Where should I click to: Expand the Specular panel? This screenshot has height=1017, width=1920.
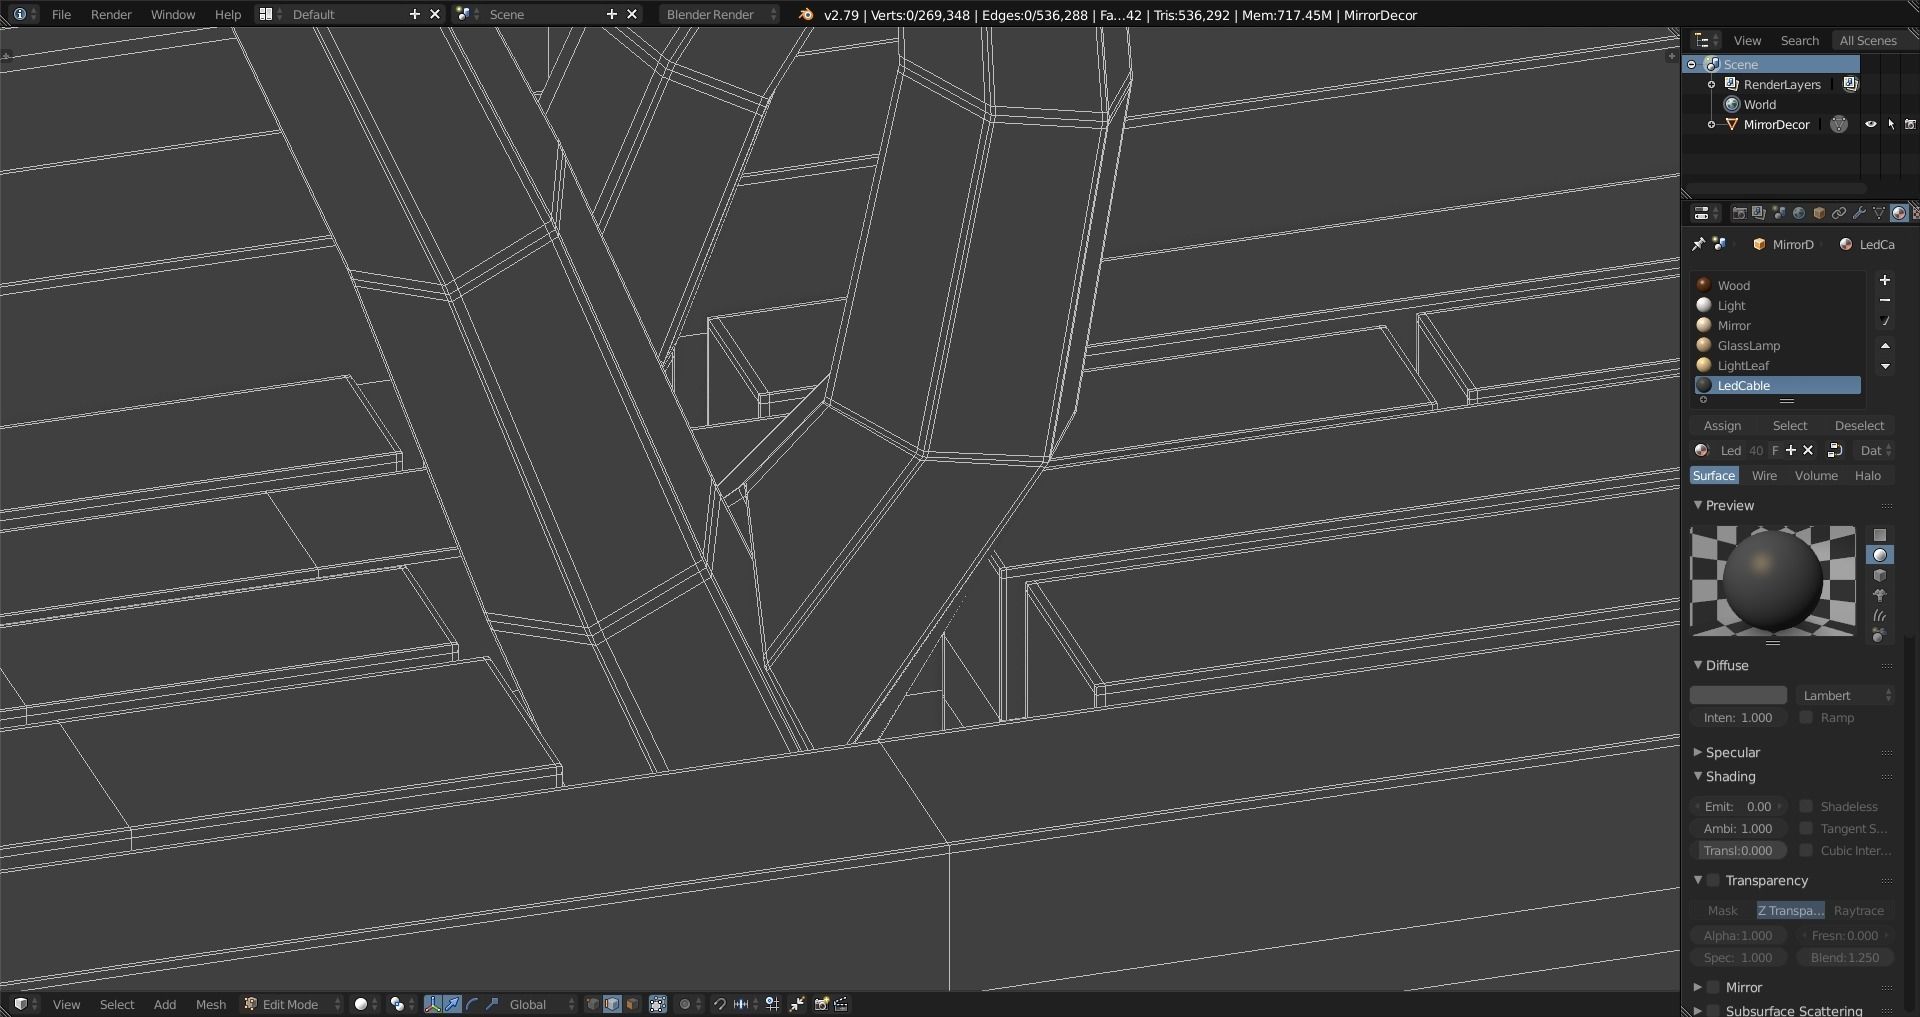click(x=1698, y=752)
